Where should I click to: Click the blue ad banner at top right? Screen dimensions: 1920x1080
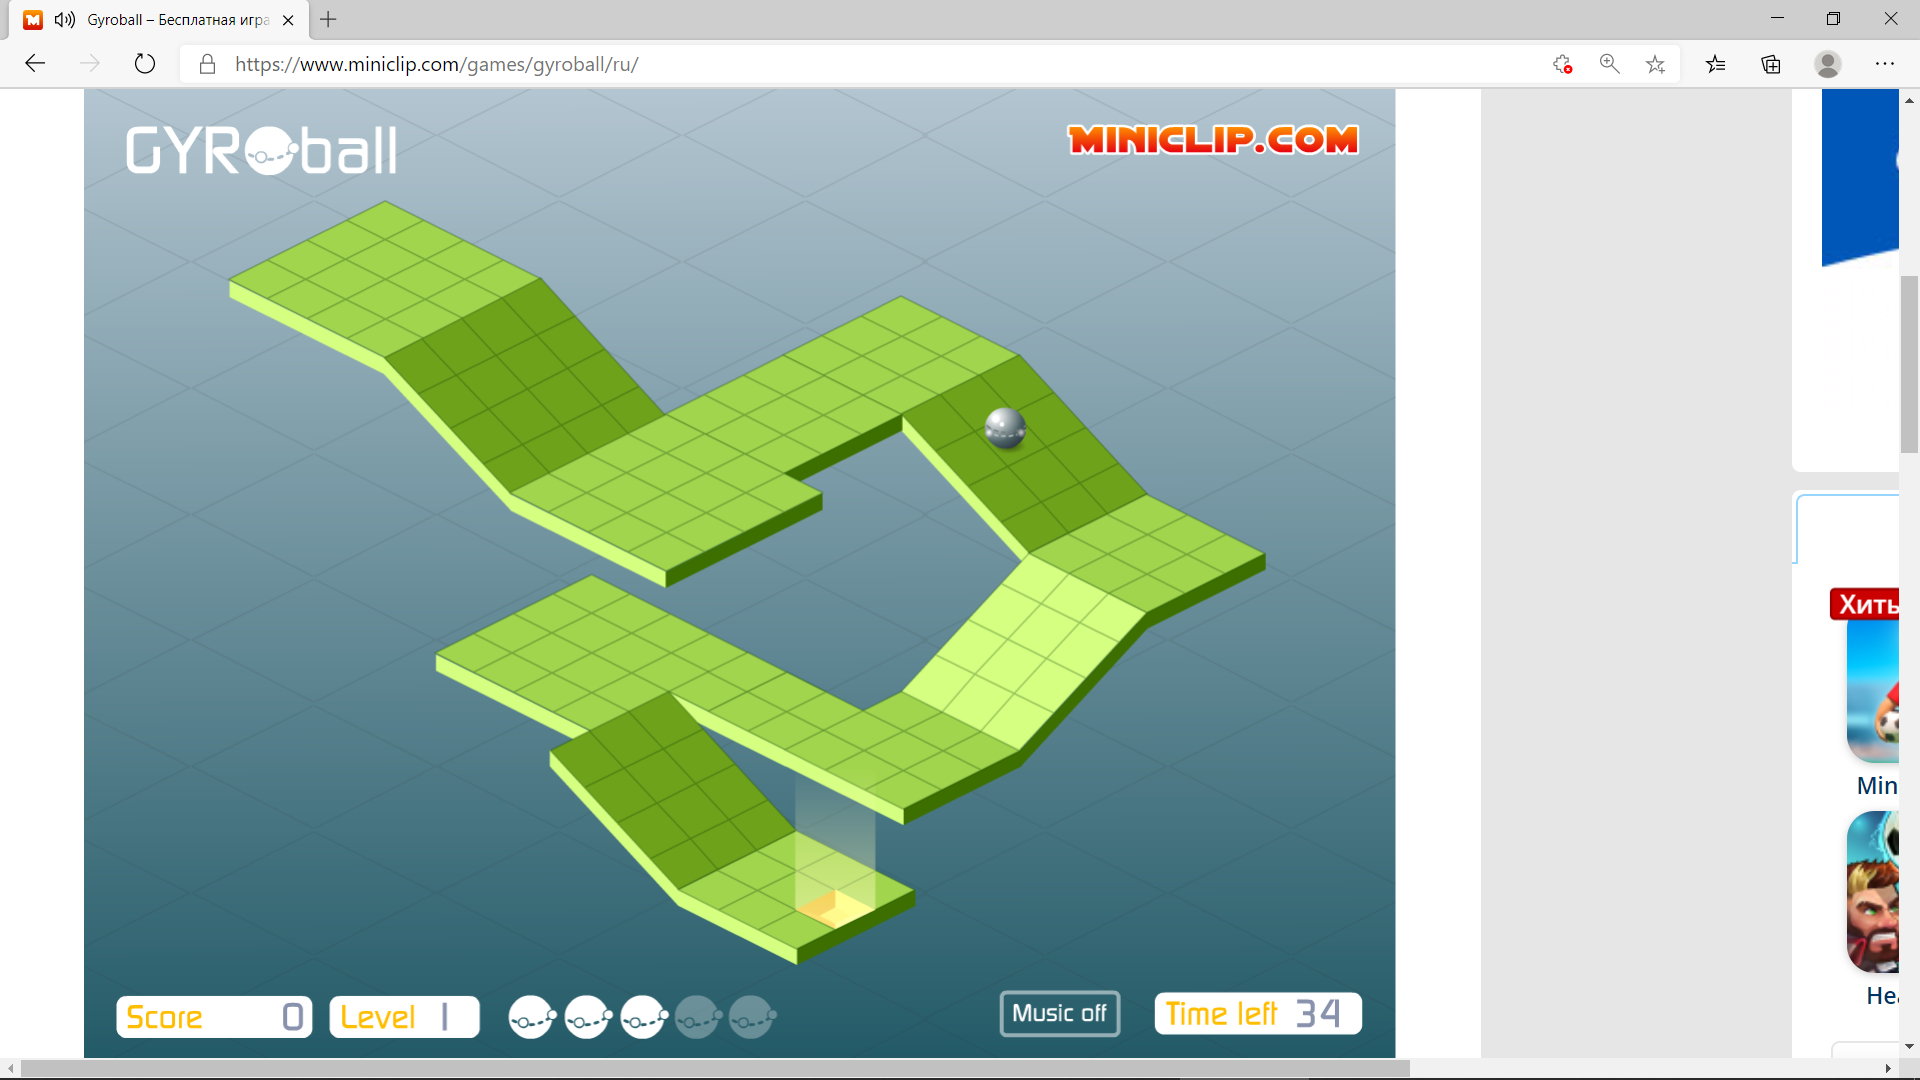(x=1860, y=177)
